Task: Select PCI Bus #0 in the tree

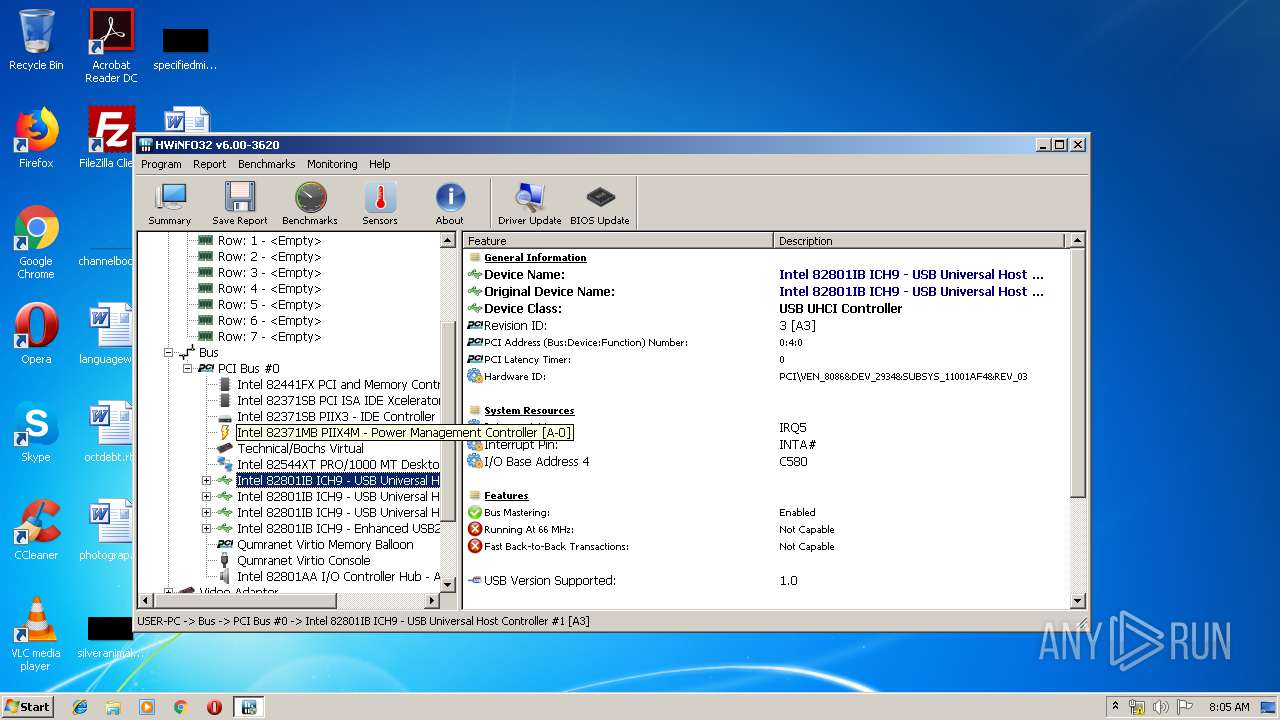Action: click(248, 369)
